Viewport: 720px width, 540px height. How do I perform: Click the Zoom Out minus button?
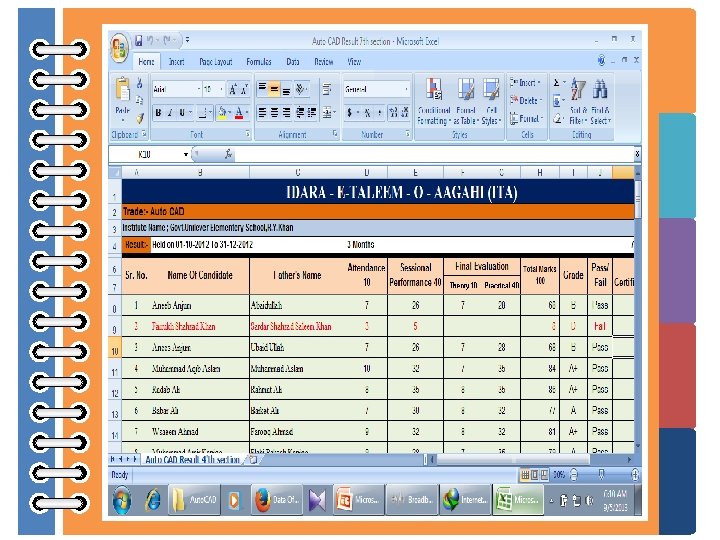tap(574, 475)
